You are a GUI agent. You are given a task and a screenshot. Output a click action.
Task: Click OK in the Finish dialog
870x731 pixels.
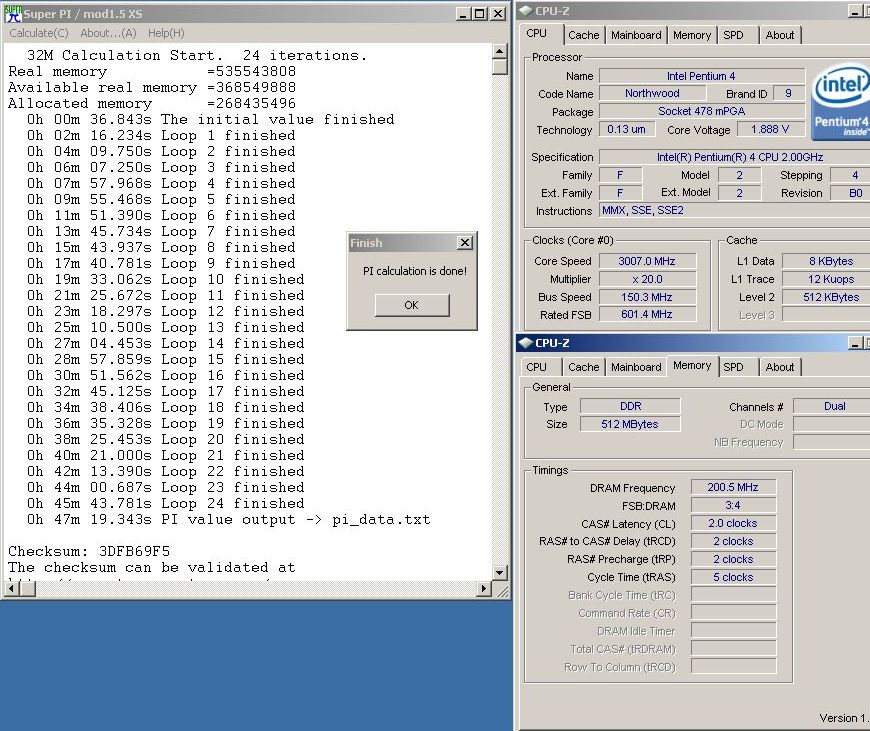click(x=412, y=305)
